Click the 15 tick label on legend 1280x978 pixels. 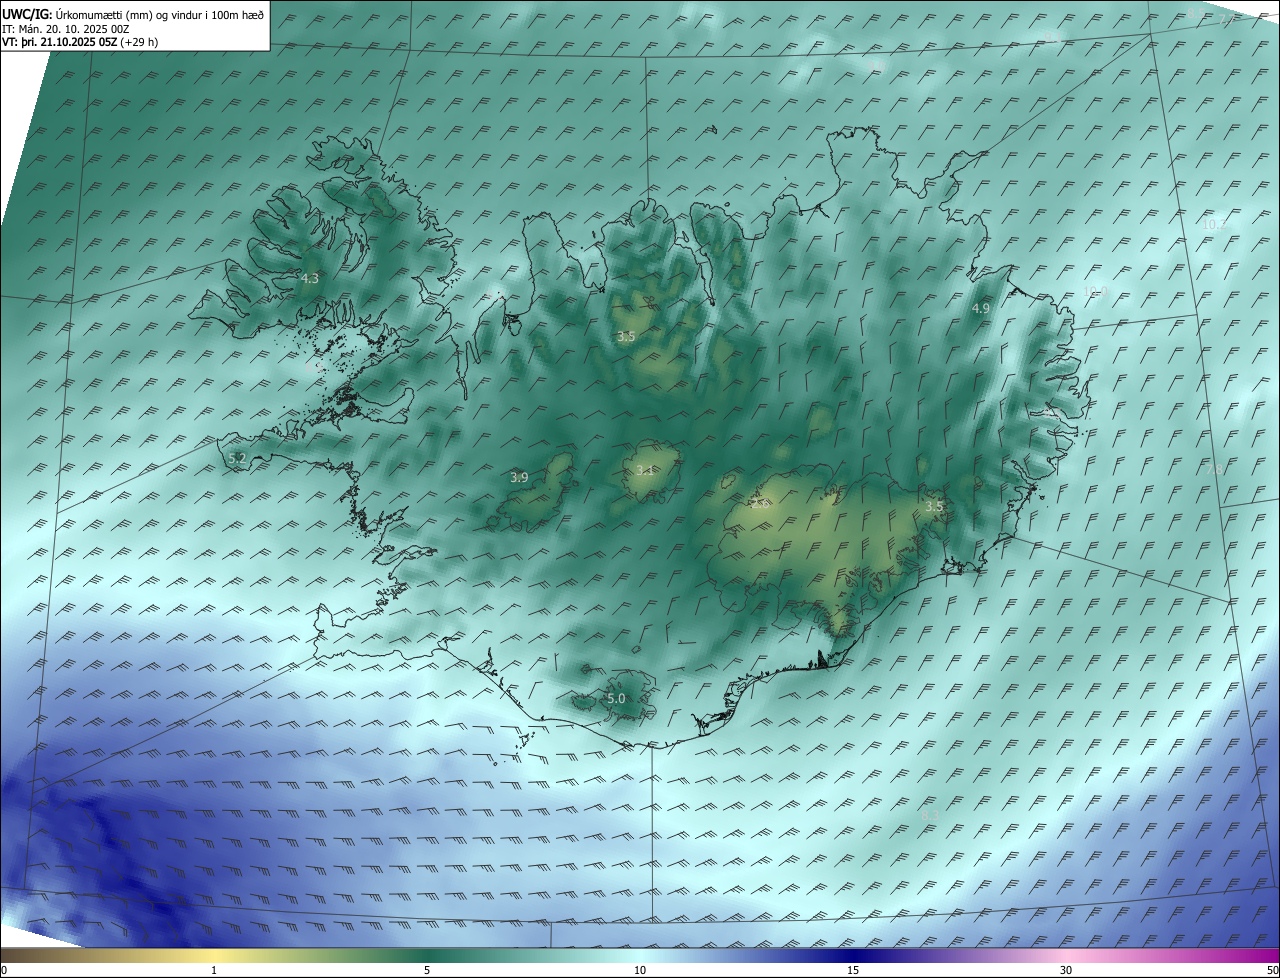(x=853, y=970)
